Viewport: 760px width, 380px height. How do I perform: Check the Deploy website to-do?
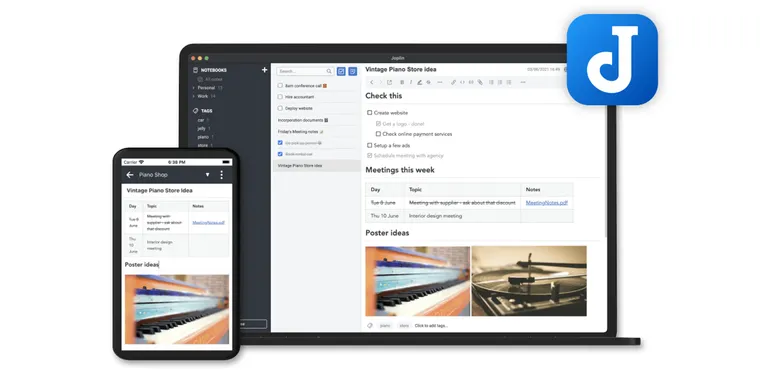point(280,109)
